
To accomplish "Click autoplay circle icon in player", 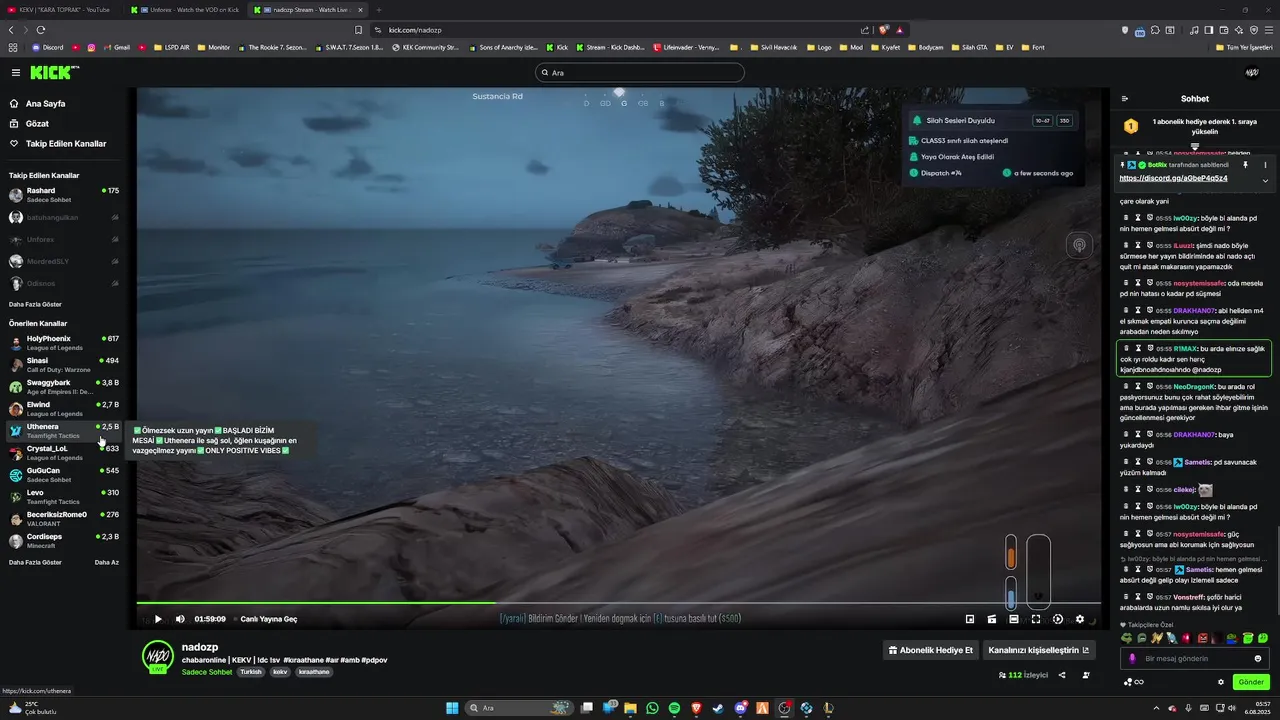I will (1058, 619).
